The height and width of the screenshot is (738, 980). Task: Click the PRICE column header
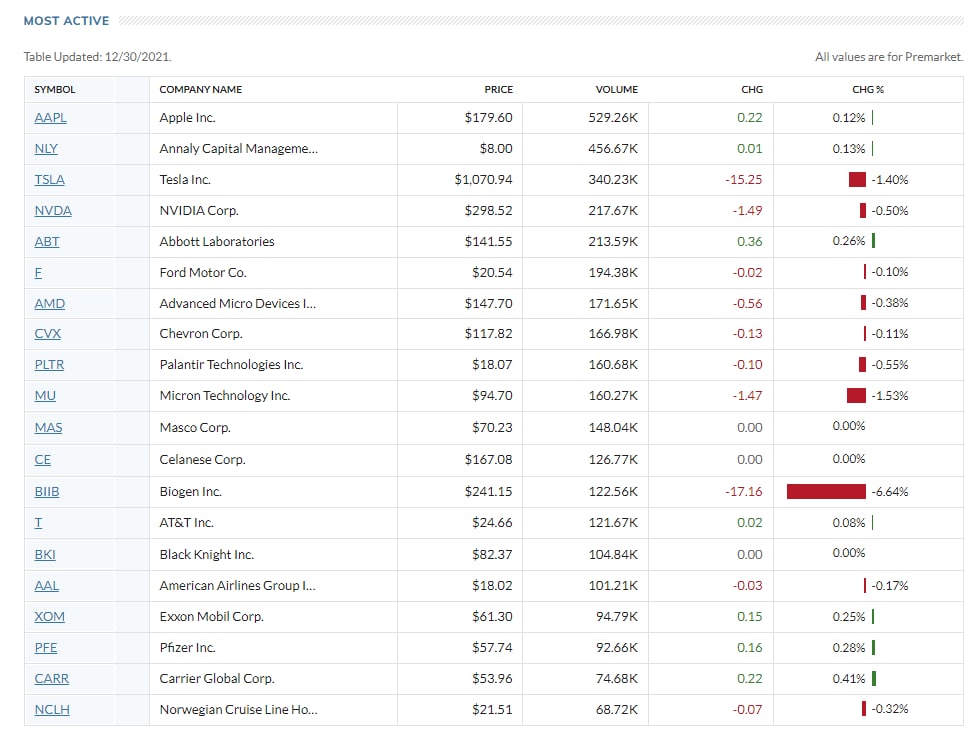point(498,89)
